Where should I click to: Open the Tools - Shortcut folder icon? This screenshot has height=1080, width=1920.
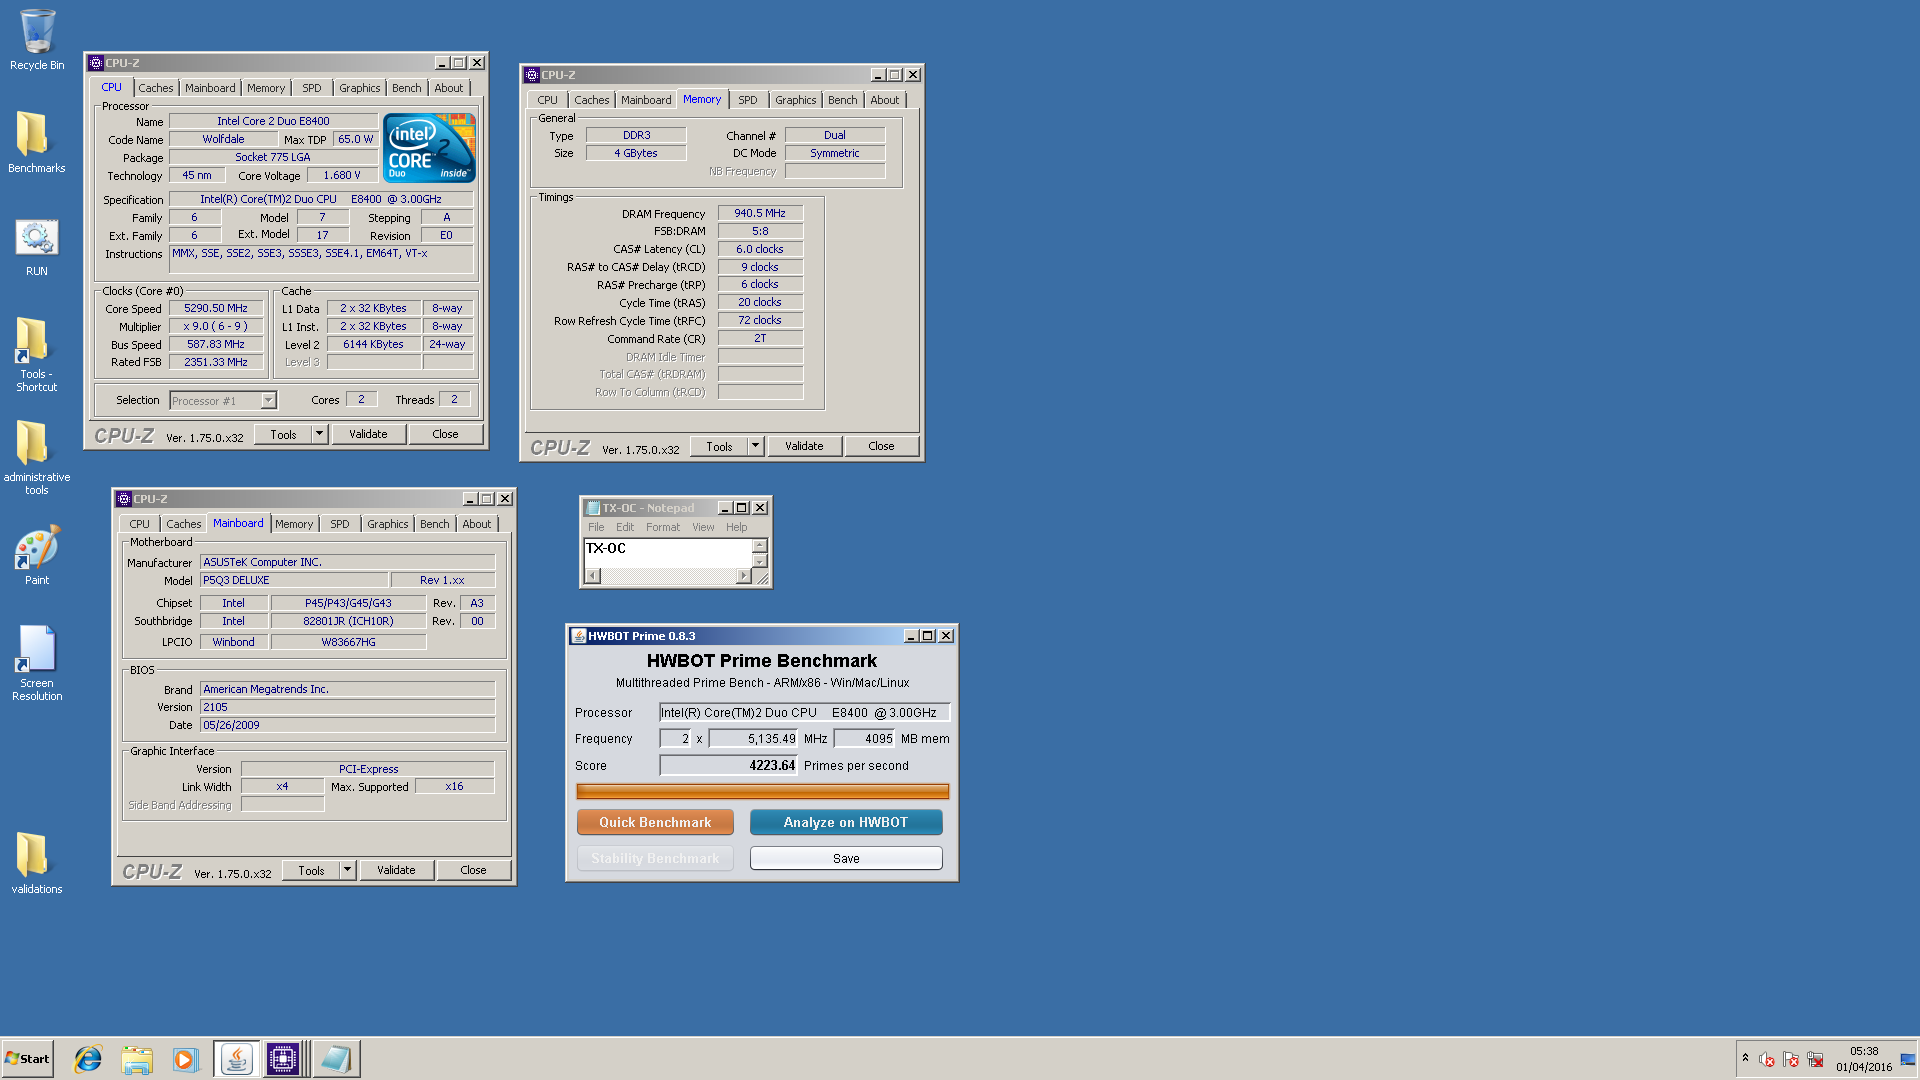pyautogui.click(x=36, y=354)
